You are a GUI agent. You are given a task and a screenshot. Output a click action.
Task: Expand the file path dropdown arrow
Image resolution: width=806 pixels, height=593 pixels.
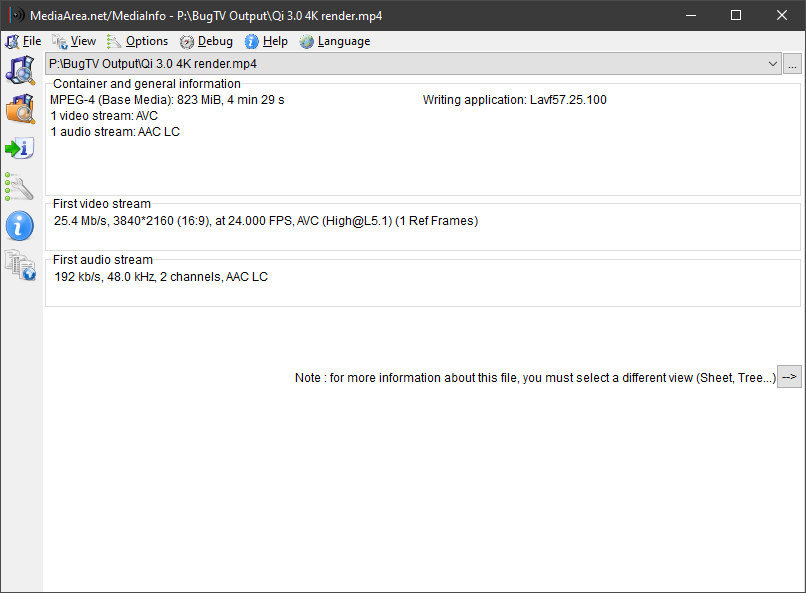click(772, 63)
